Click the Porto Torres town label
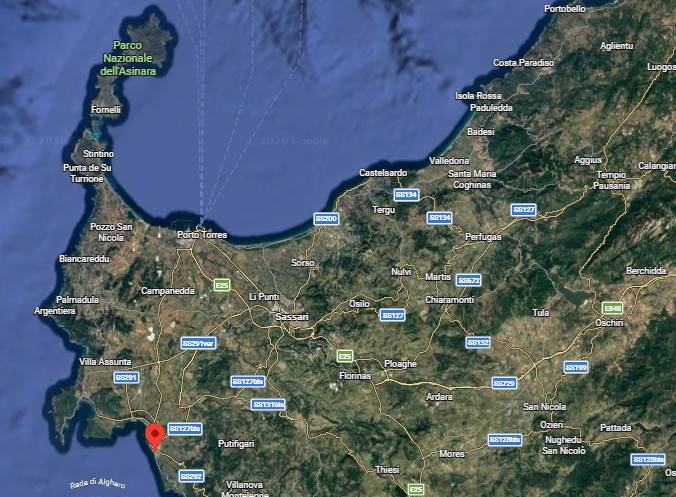676x497 pixels. pyautogui.click(x=202, y=235)
